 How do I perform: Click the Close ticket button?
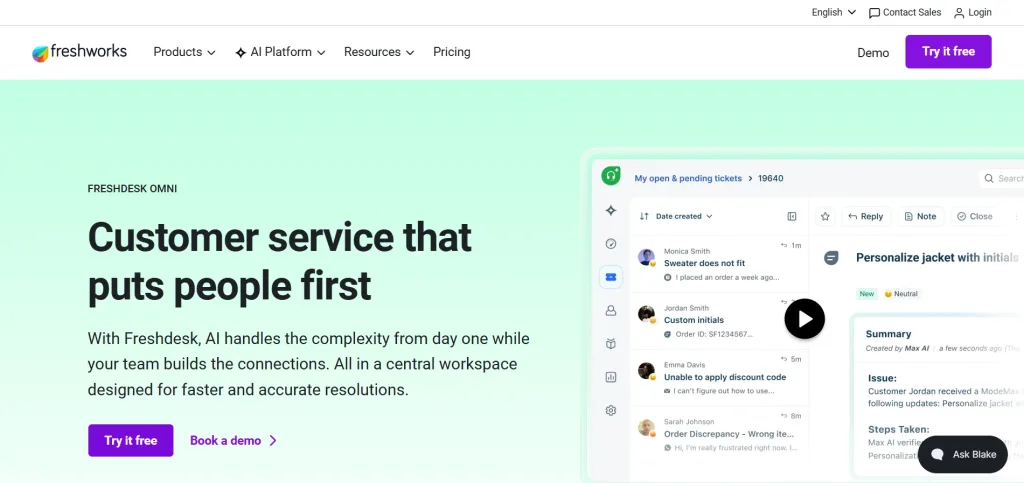974,216
